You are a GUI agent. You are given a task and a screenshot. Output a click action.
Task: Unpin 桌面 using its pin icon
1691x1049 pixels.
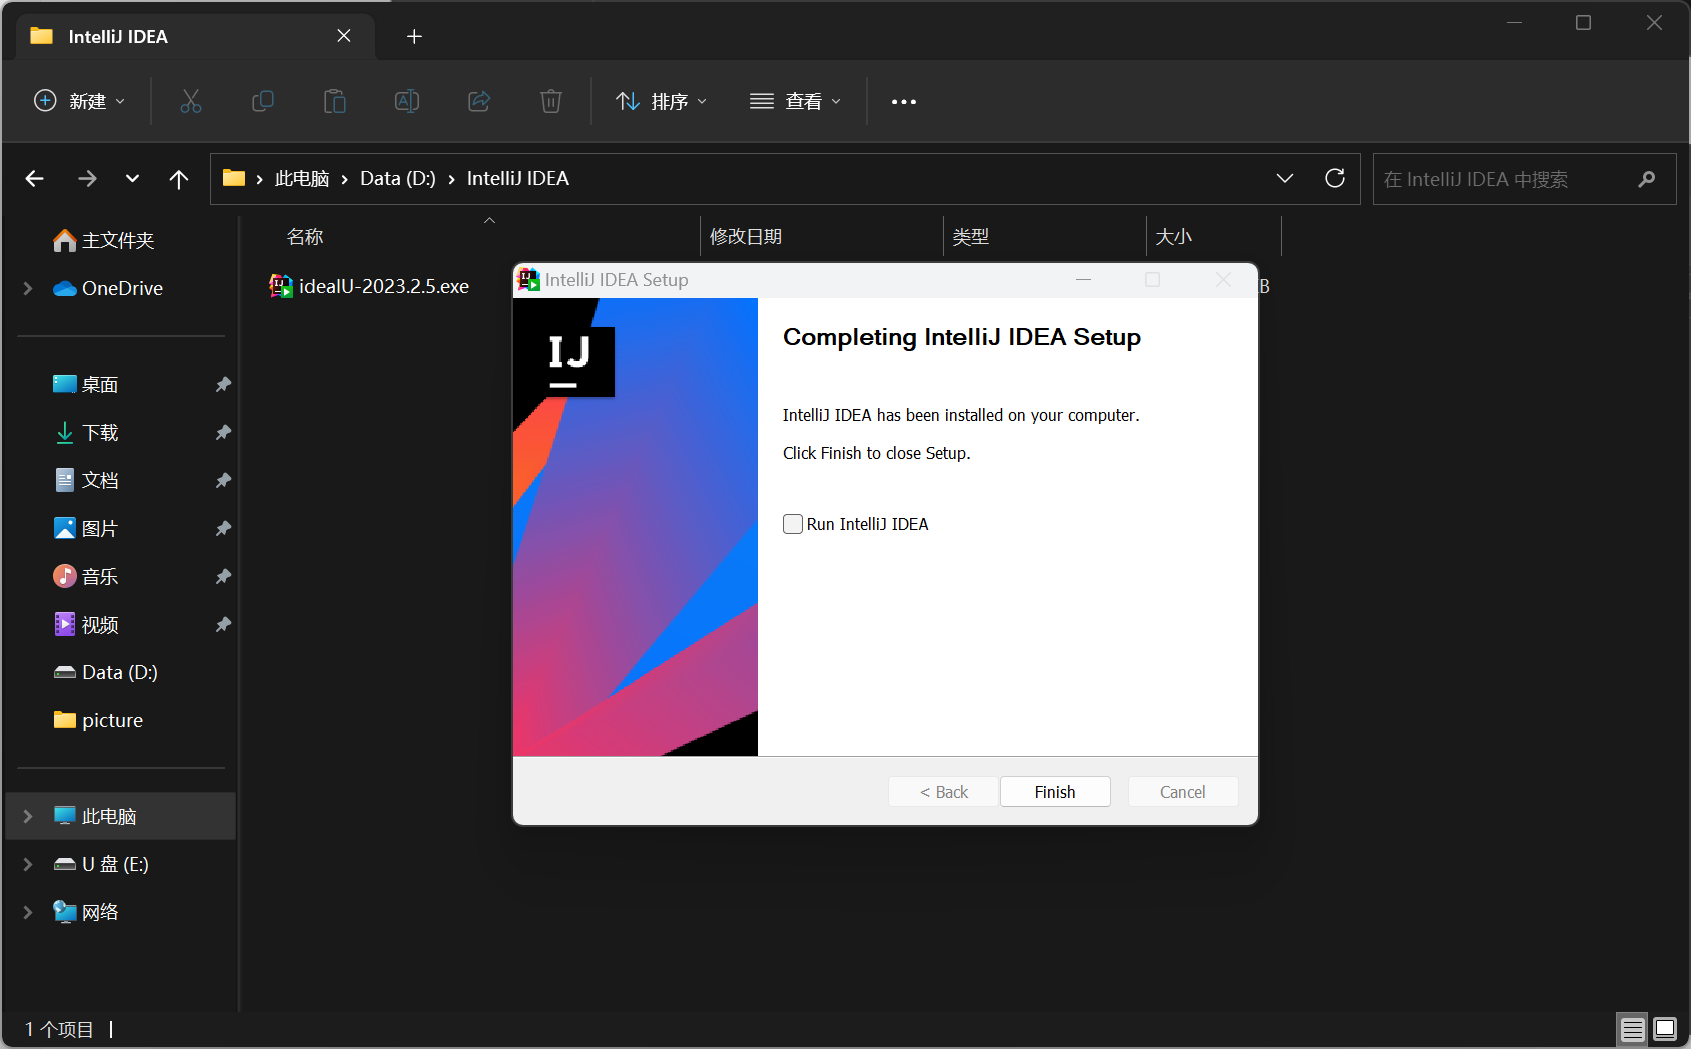(x=223, y=384)
